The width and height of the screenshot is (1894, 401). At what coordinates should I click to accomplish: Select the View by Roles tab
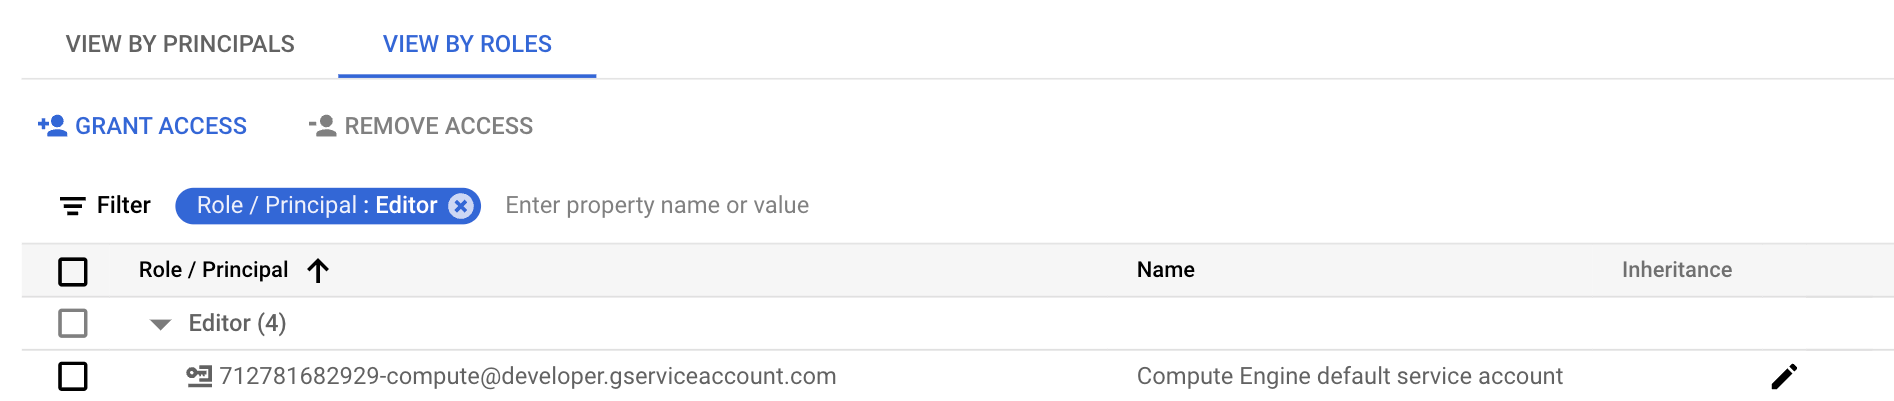pos(467,44)
